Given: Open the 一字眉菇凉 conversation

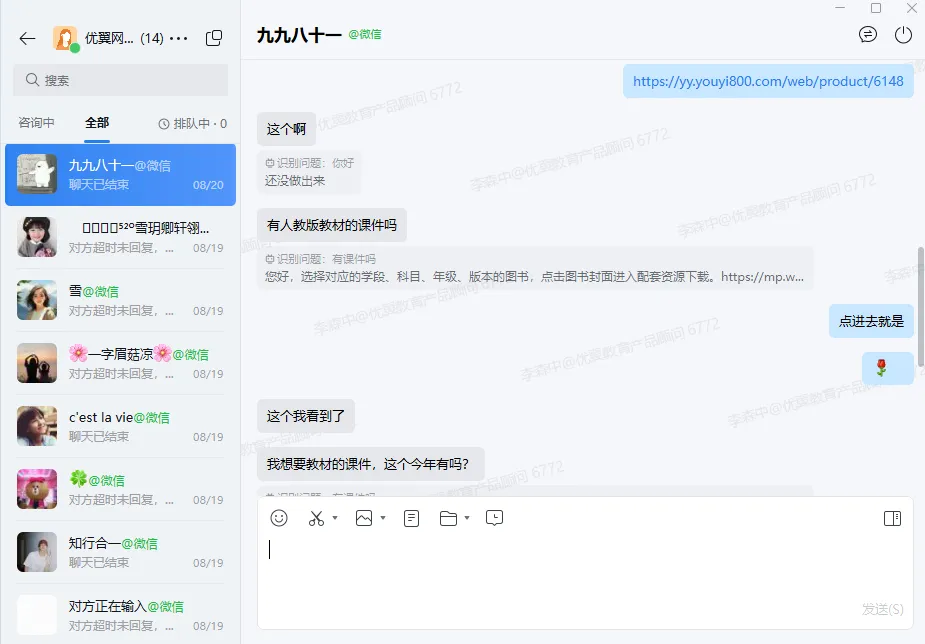Looking at the screenshot, I should point(120,364).
